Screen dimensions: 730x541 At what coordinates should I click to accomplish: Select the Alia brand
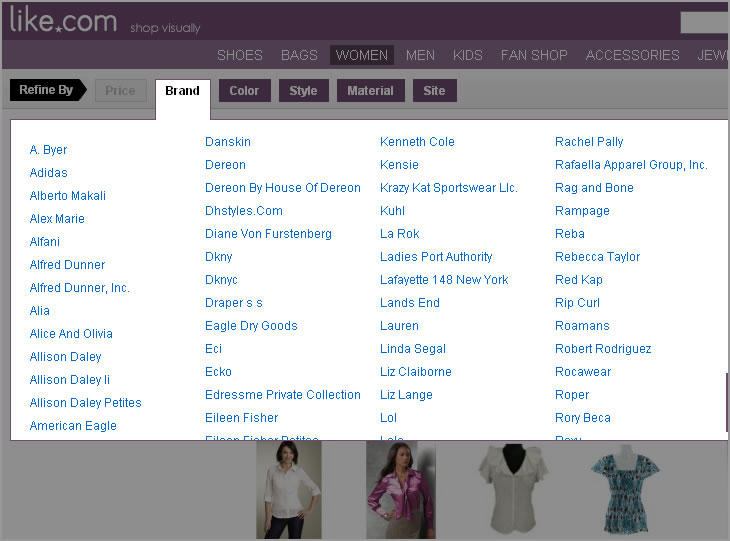(40, 311)
